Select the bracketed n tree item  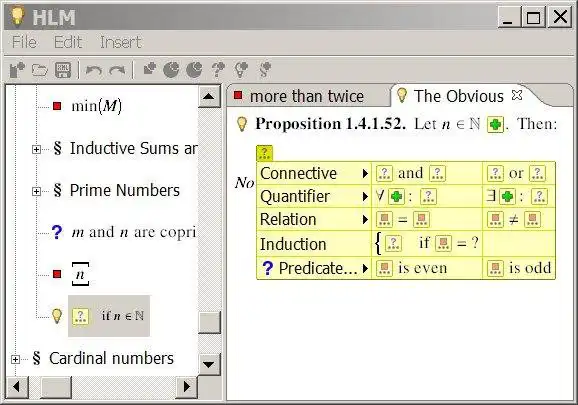click(80, 274)
